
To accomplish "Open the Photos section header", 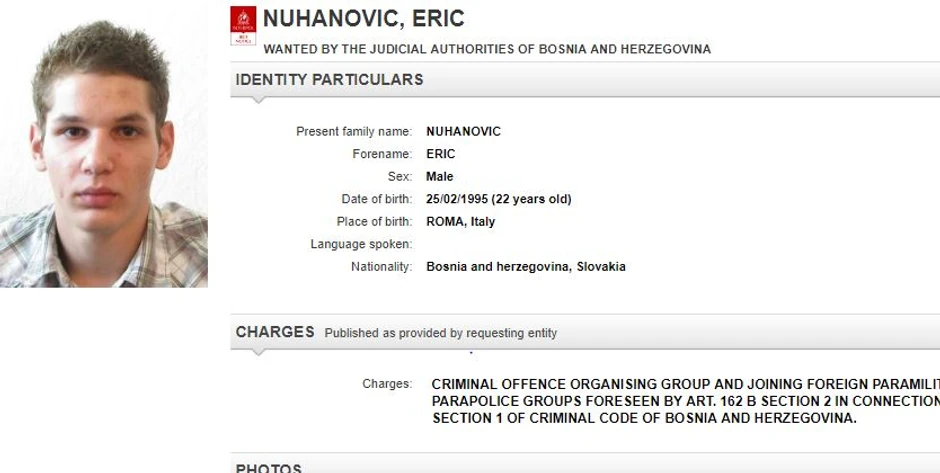I will [268, 467].
